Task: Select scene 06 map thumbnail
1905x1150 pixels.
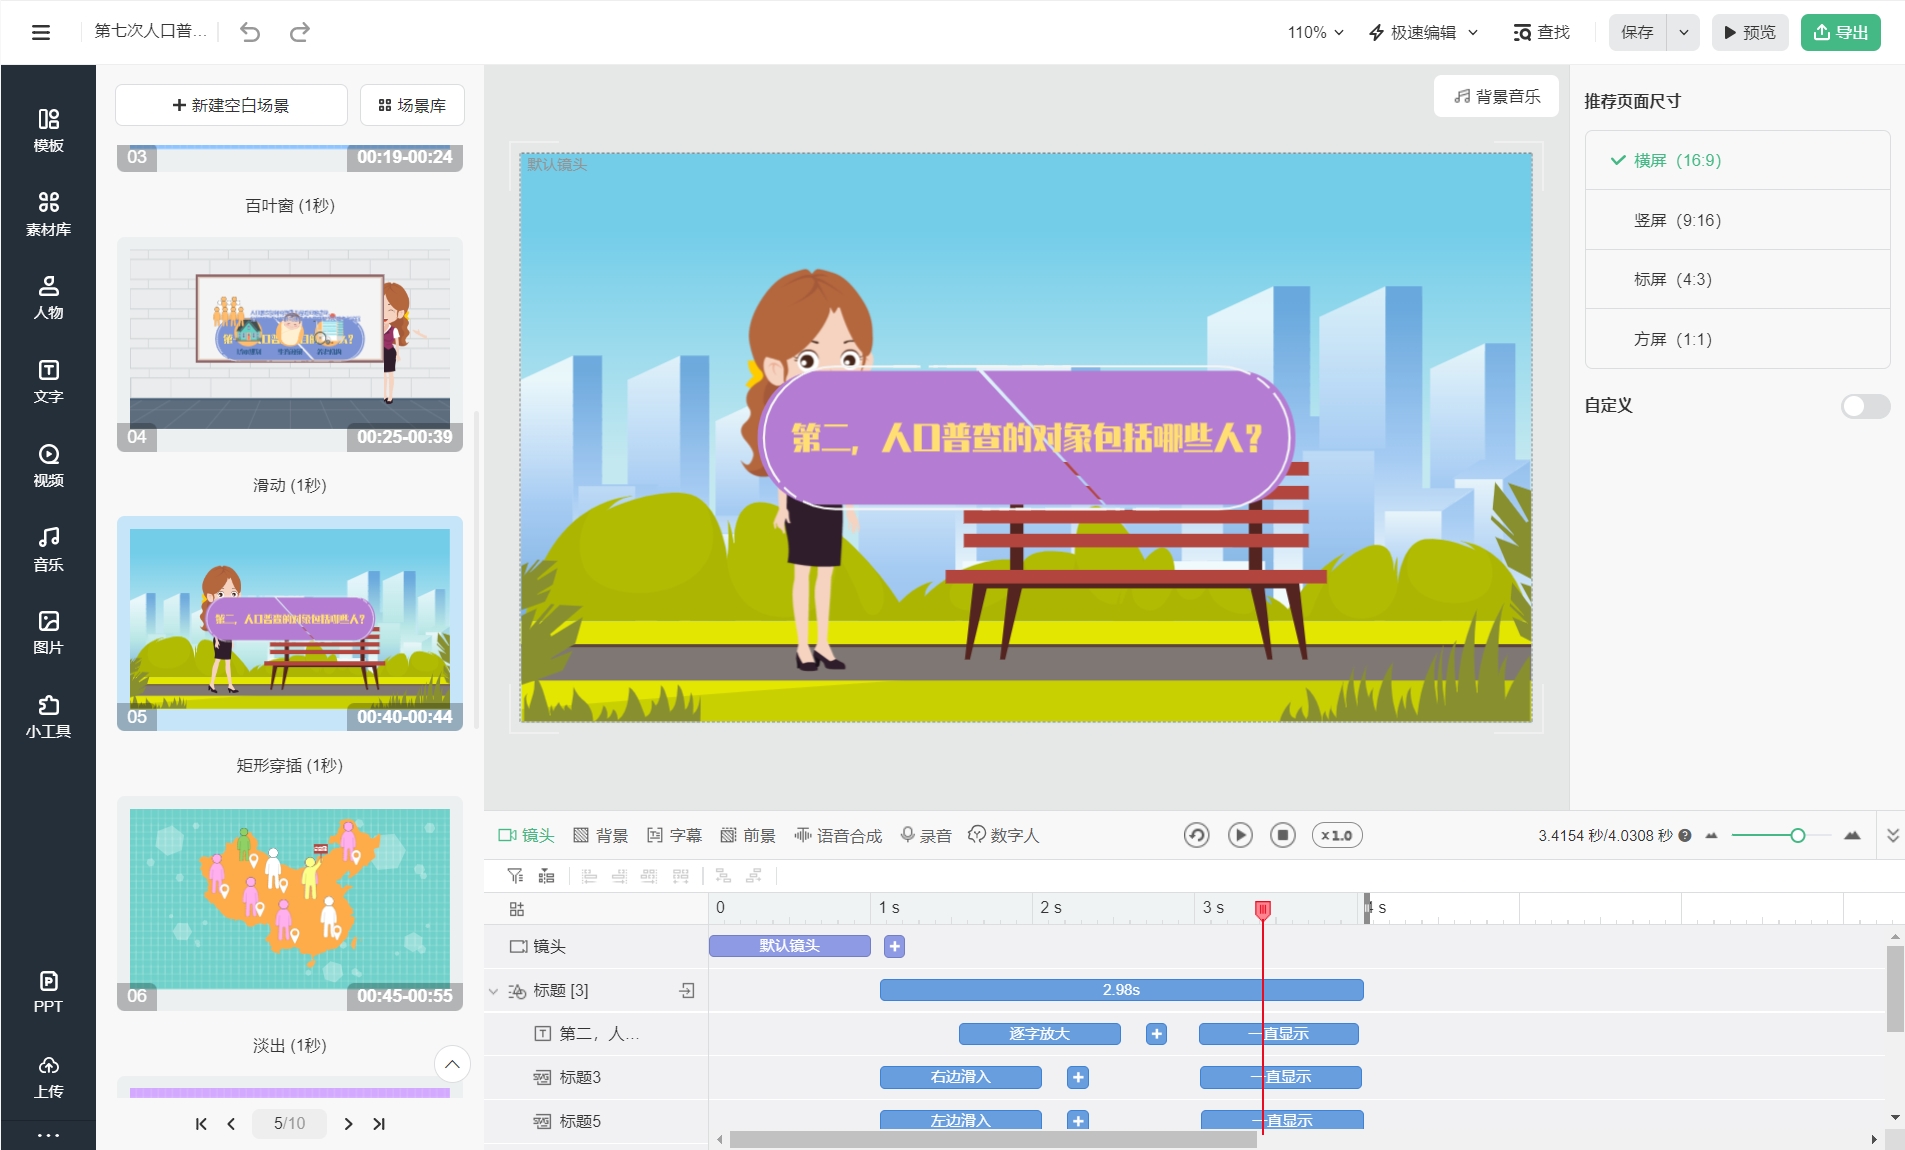Action: (290, 903)
